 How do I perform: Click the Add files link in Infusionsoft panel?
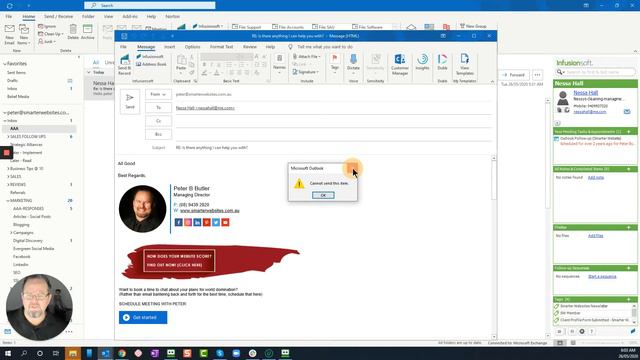pyautogui.click(x=596, y=236)
